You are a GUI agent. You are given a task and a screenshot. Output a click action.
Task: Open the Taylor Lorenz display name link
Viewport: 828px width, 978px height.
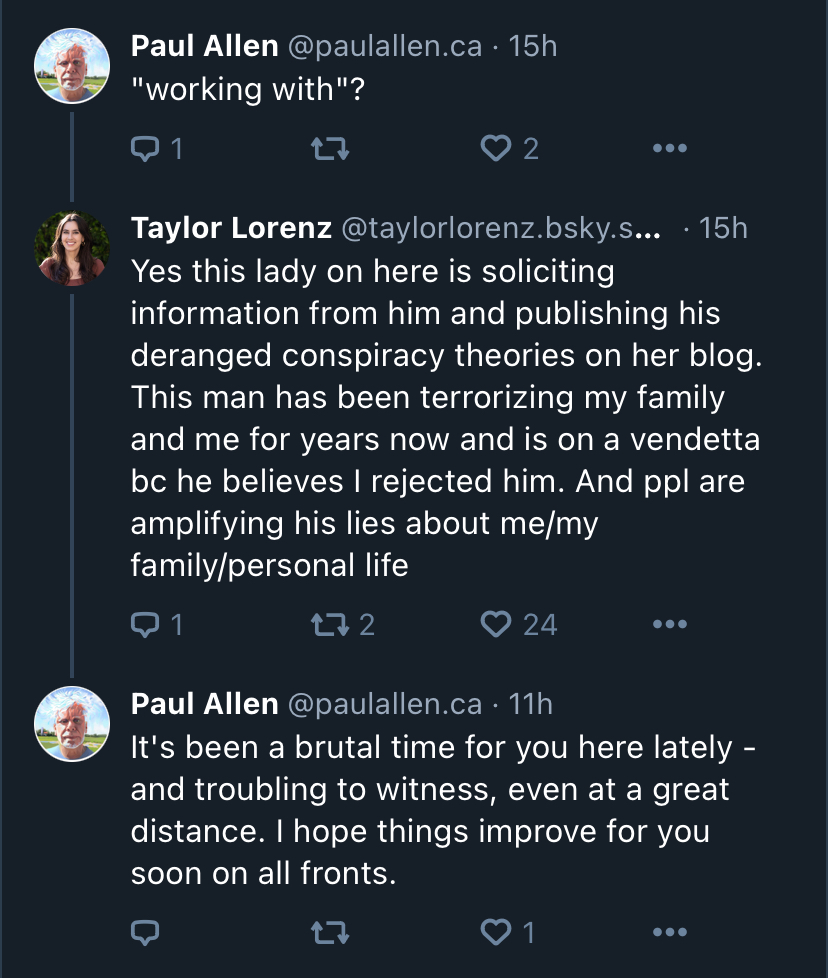(x=231, y=228)
